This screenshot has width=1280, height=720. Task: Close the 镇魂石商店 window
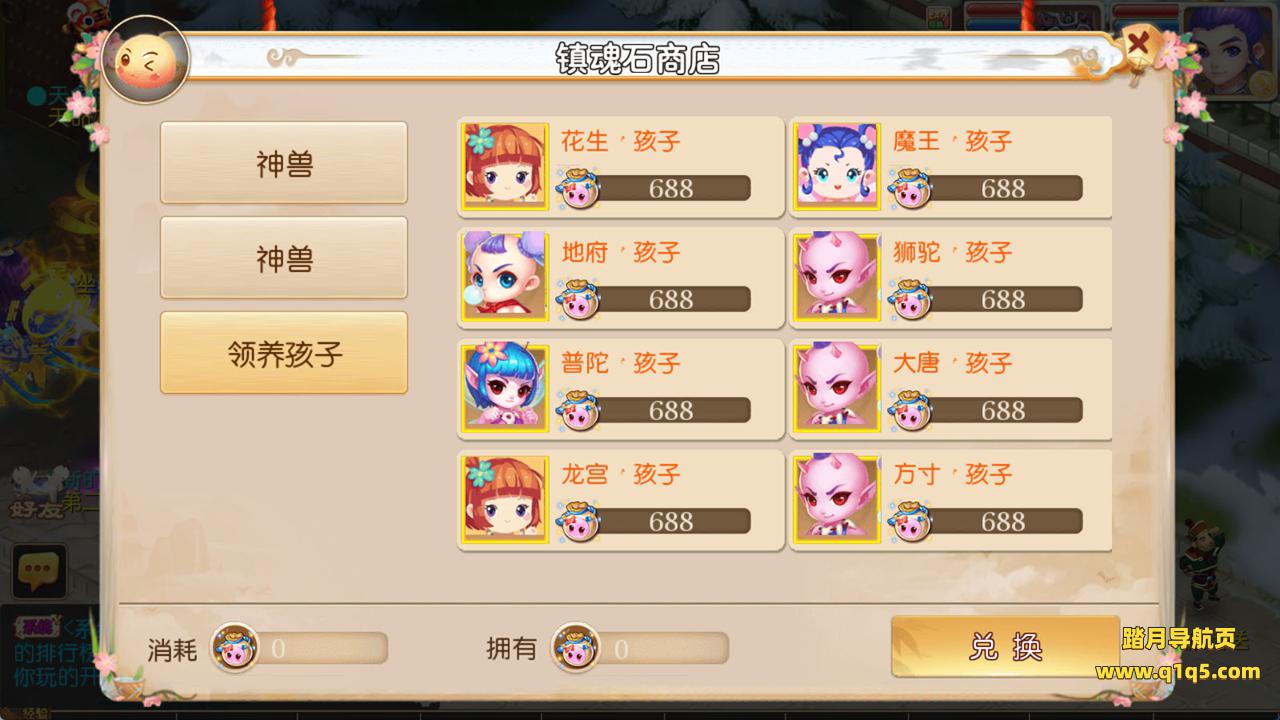(1138, 46)
